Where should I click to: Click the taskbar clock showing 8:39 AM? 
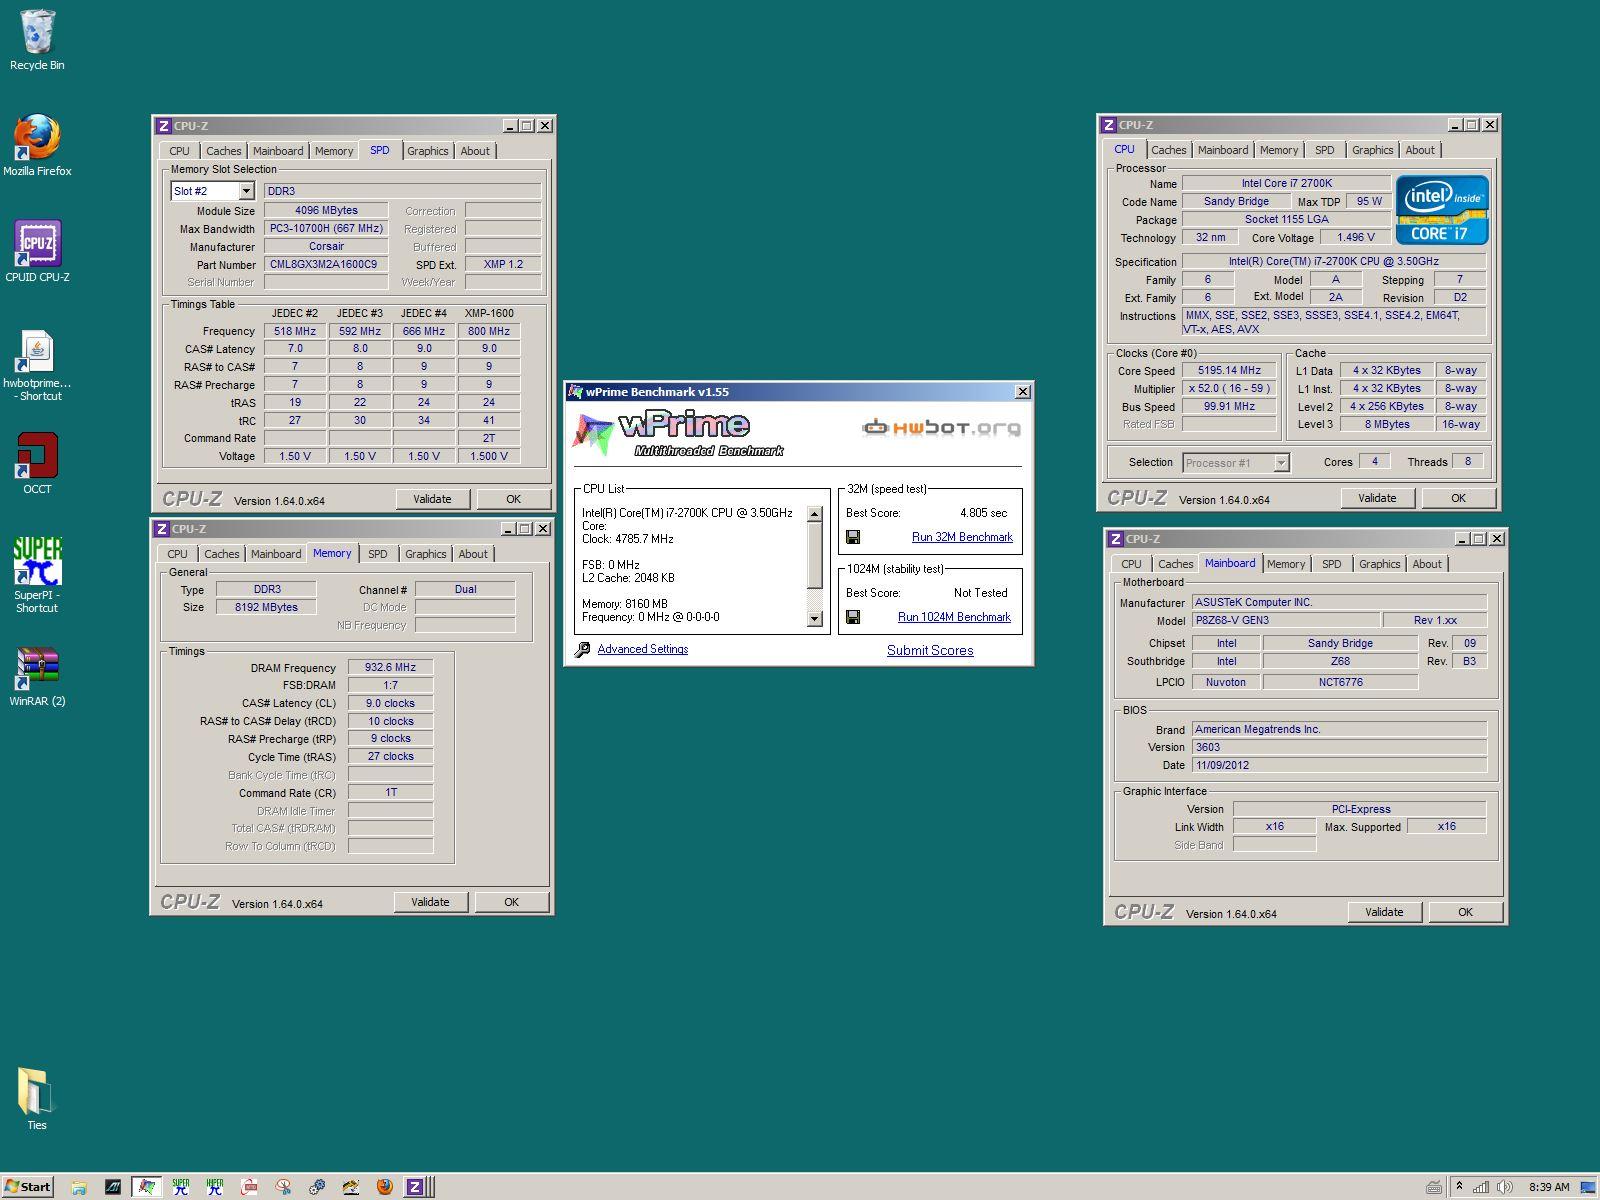click(x=1548, y=1187)
